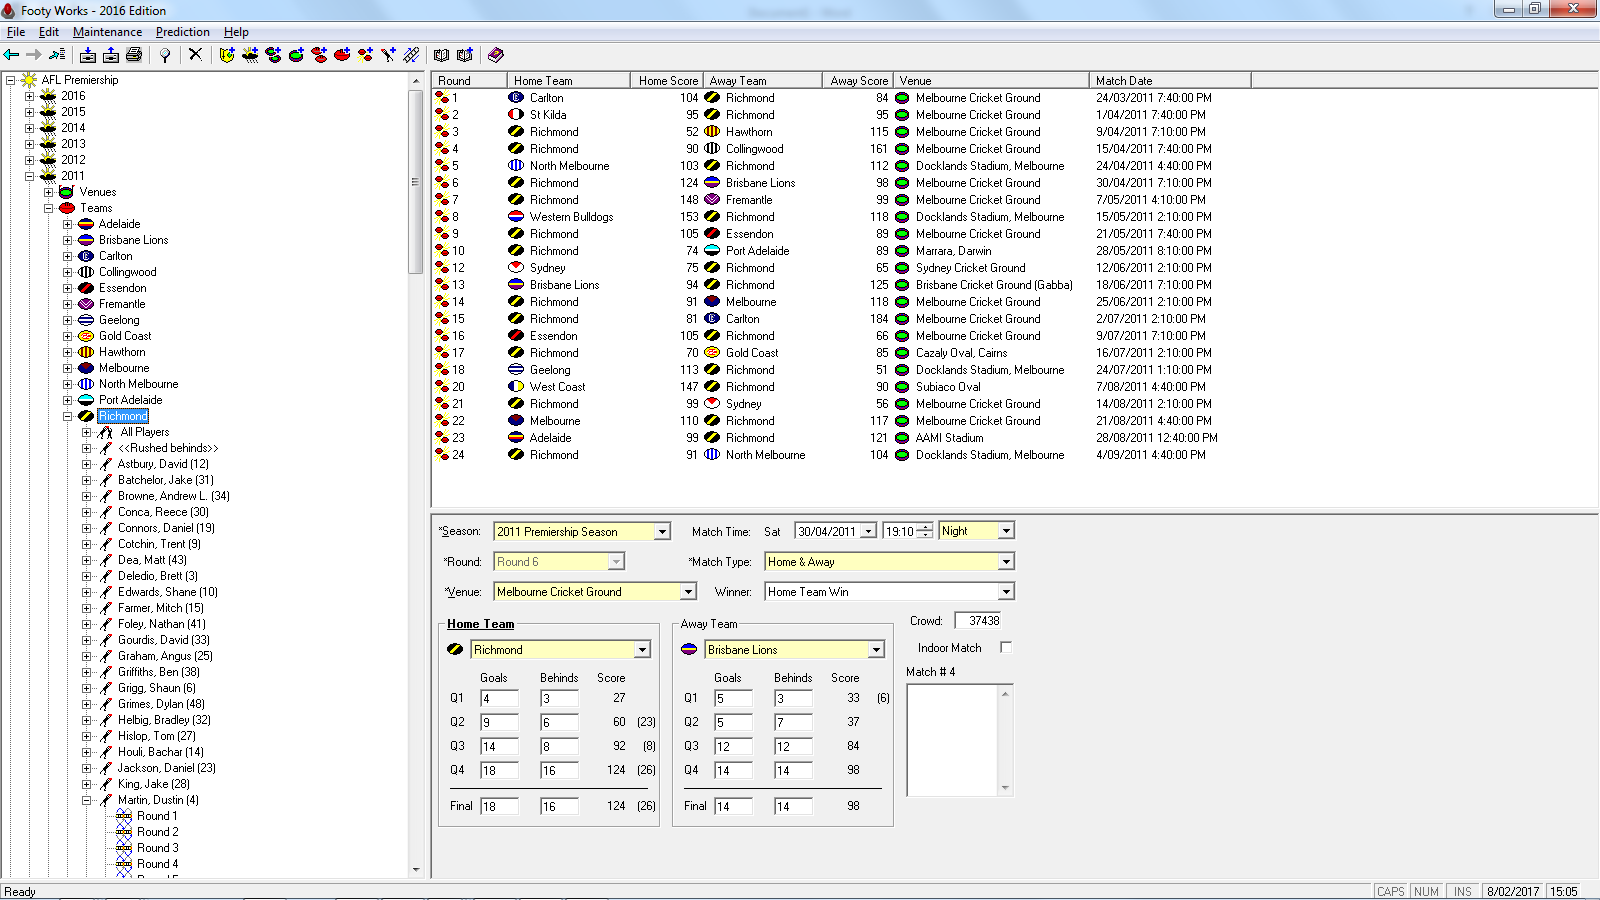This screenshot has height=900, width=1600.
Task: Click the home Q1 Goals field
Action: click(x=499, y=699)
